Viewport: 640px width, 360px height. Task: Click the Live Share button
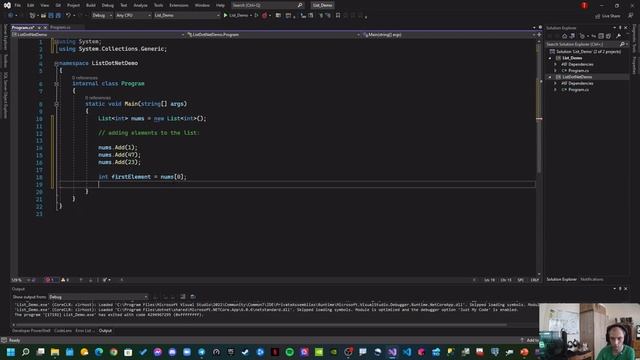point(608,16)
